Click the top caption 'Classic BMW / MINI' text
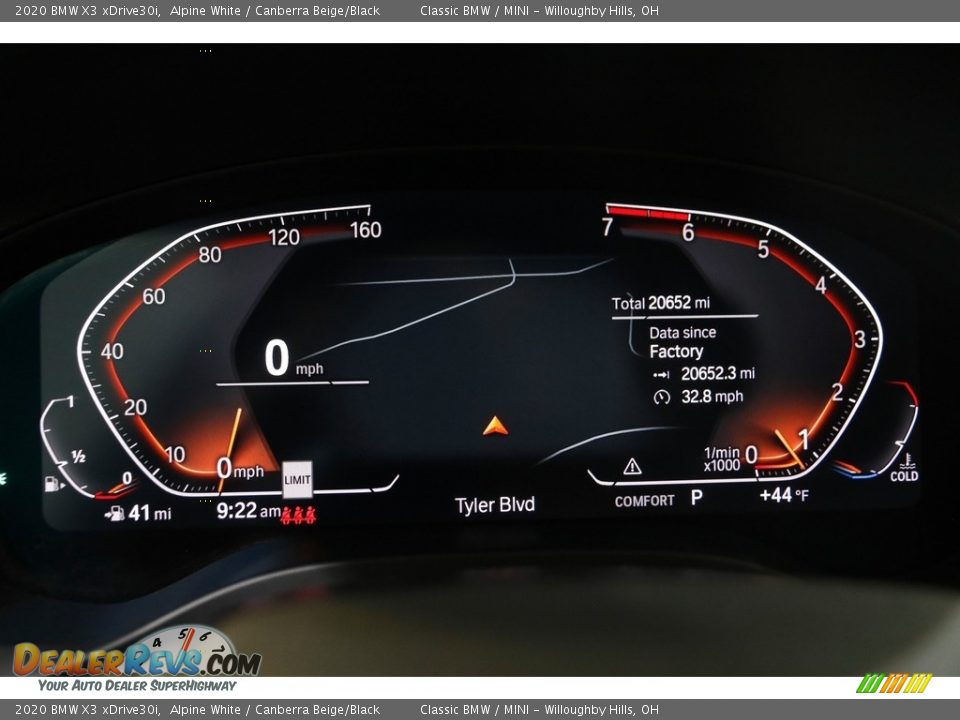Screen dimensions: 960x720 [474, 10]
